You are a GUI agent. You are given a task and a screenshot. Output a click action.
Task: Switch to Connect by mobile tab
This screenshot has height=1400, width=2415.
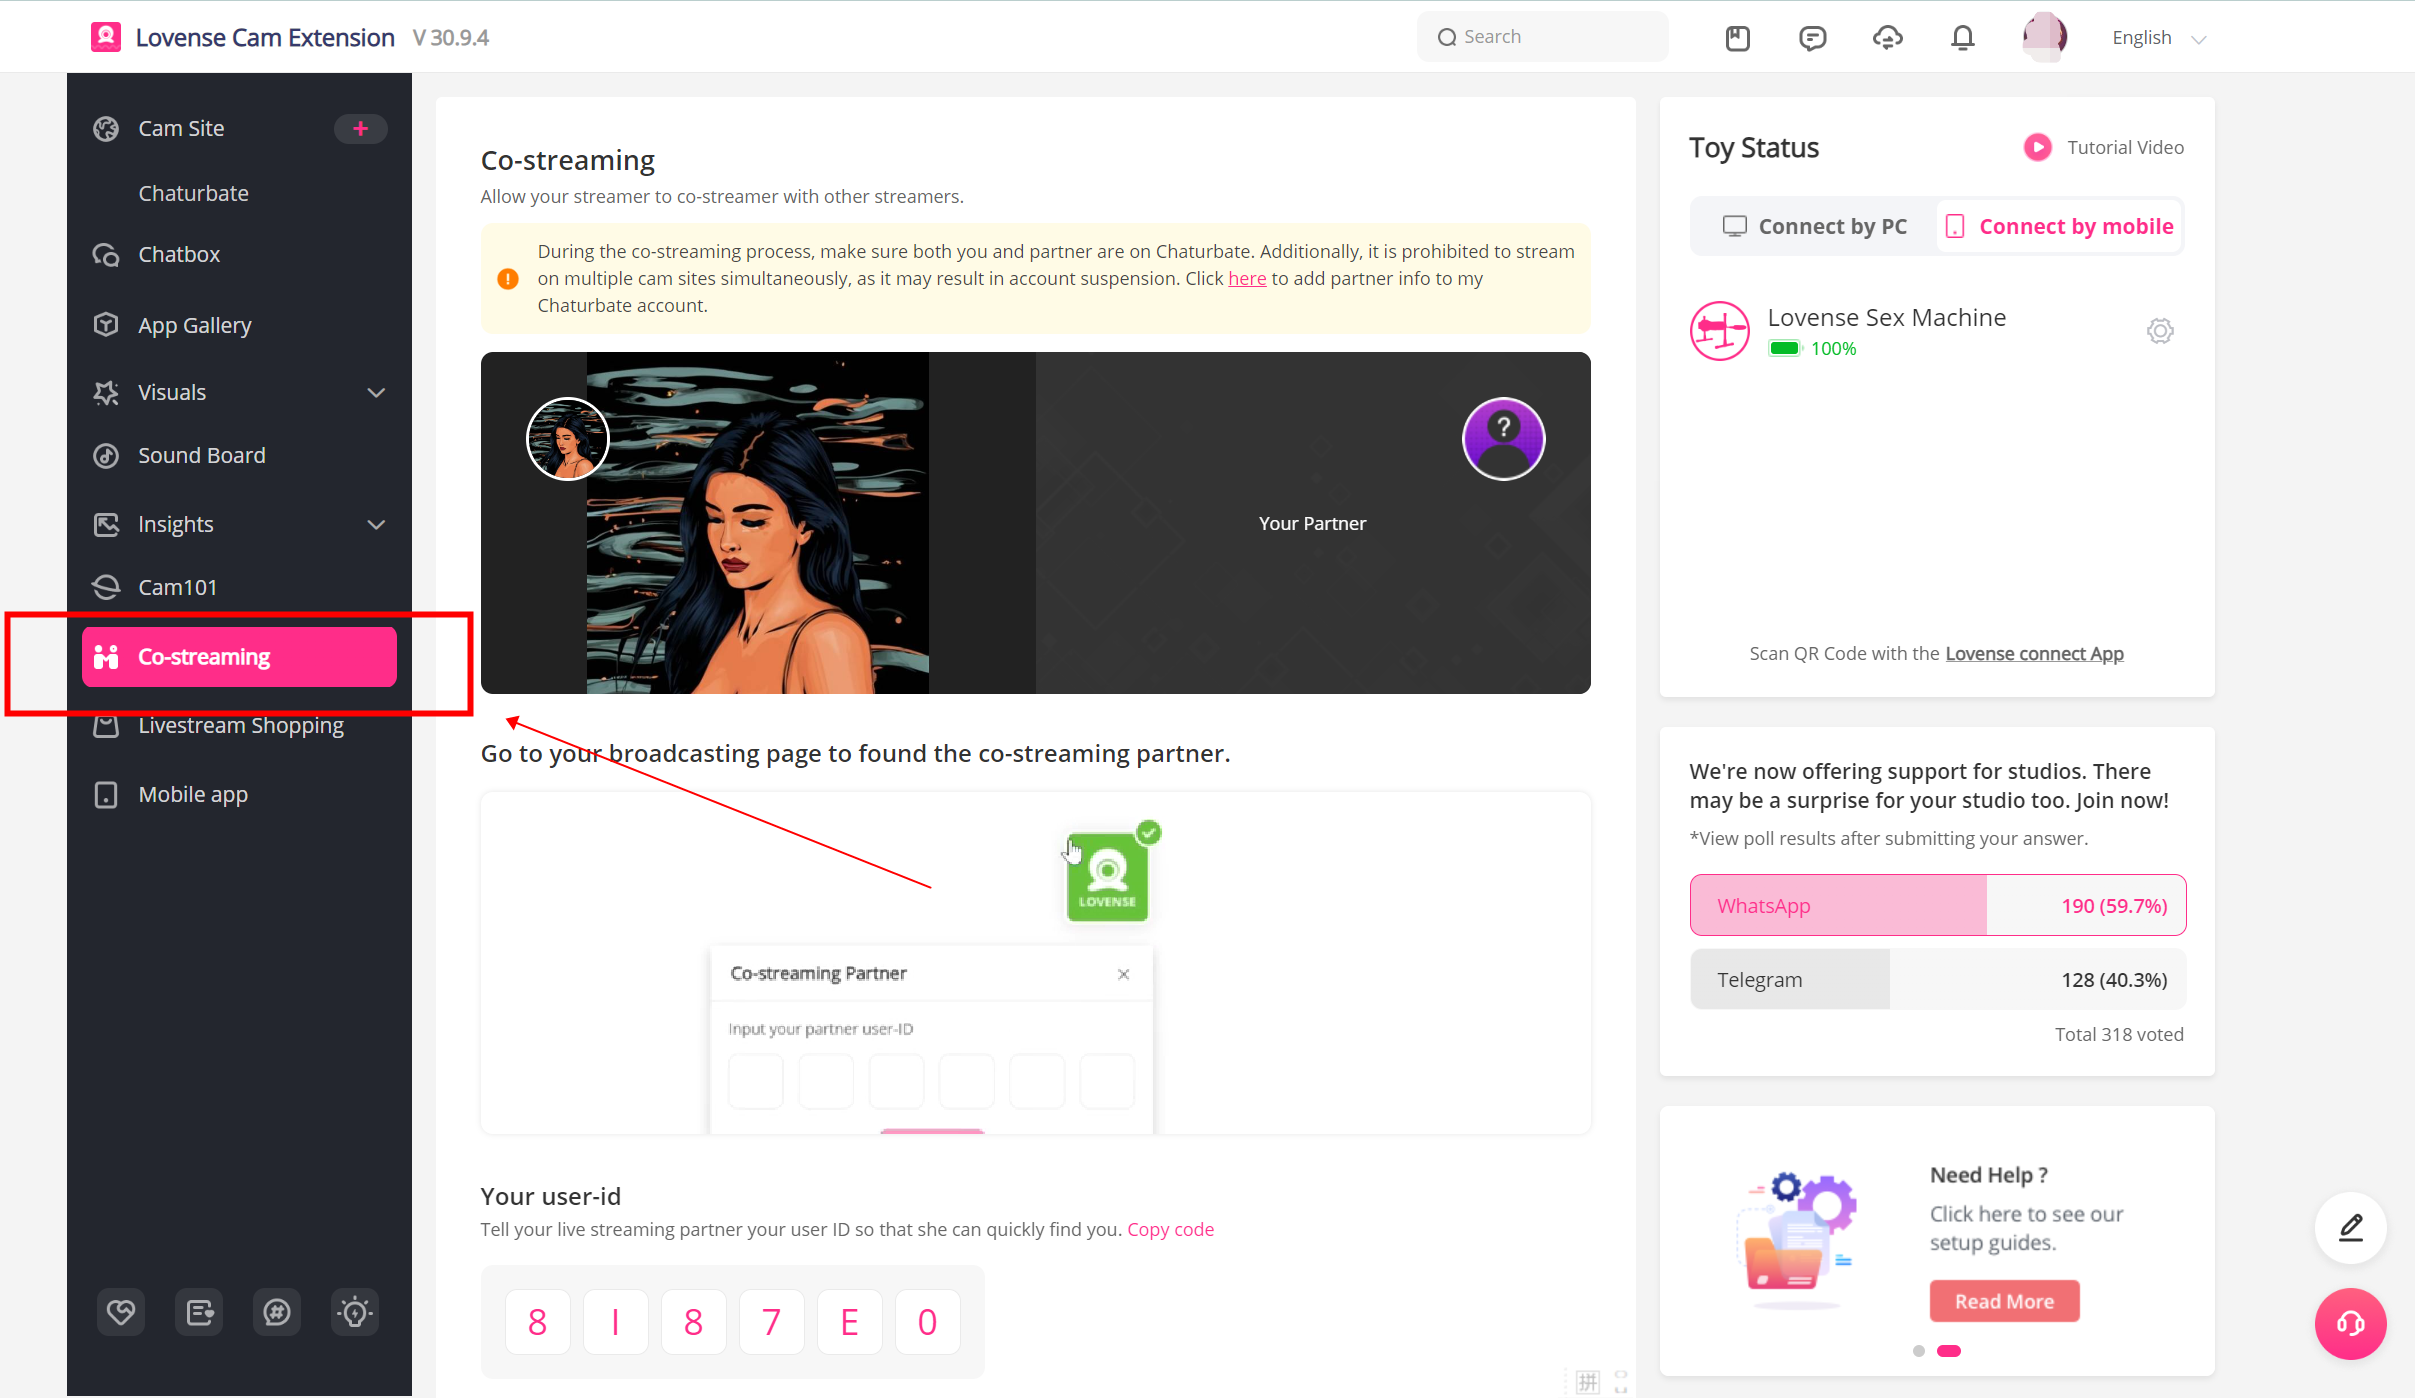point(2060,226)
